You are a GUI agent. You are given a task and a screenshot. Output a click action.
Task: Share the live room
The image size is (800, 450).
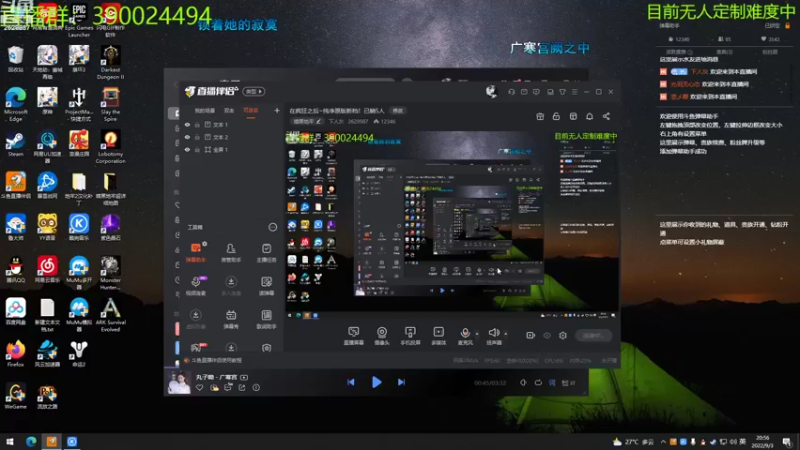pyautogui.click(x=606, y=116)
